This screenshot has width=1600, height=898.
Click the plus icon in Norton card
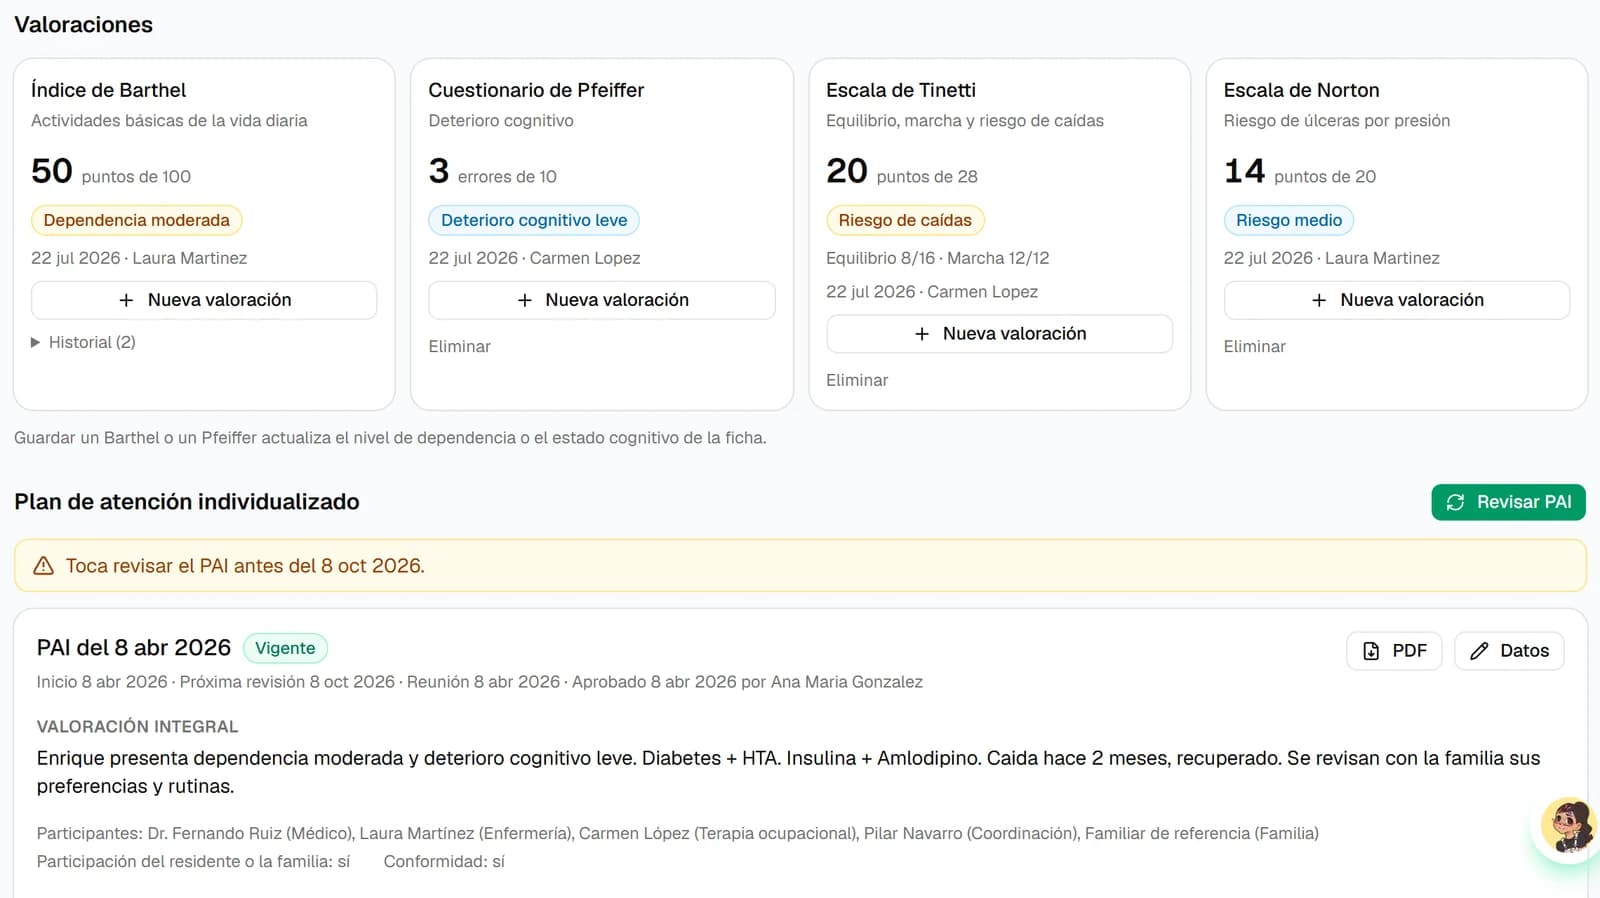(x=1319, y=300)
